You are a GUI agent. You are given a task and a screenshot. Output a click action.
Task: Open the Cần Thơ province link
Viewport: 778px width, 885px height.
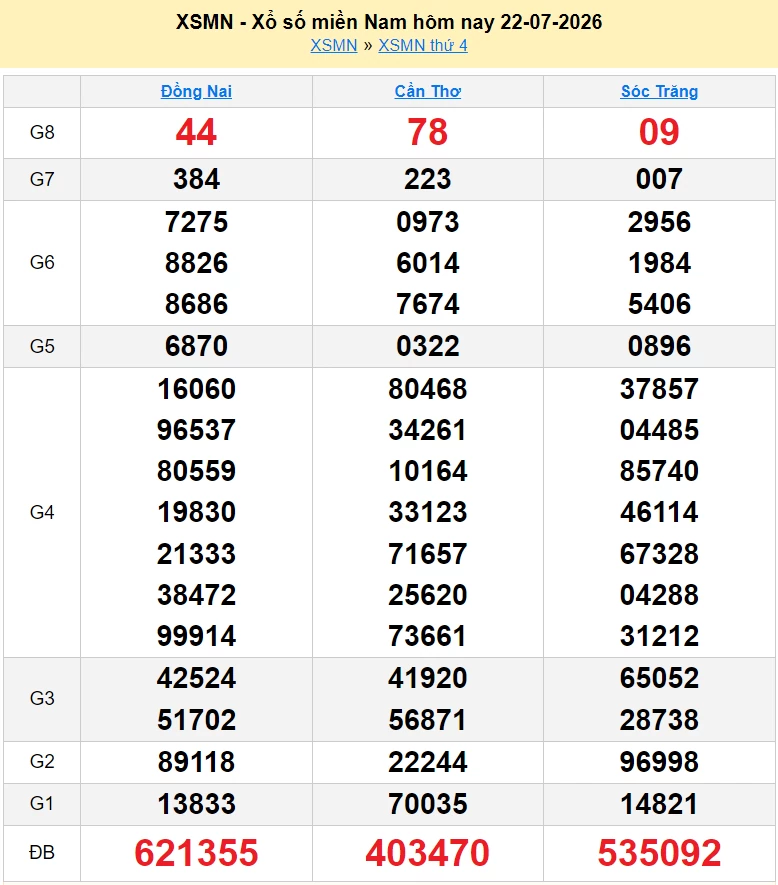[427, 91]
